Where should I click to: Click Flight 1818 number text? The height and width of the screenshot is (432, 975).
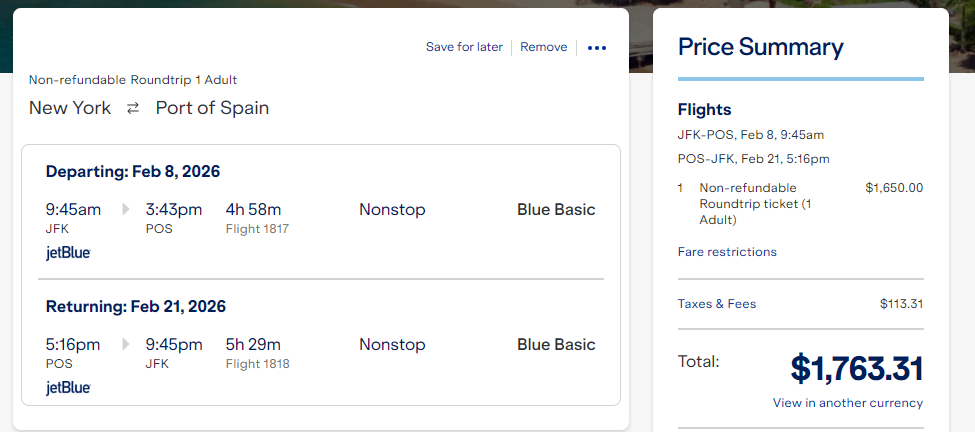[x=257, y=364]
